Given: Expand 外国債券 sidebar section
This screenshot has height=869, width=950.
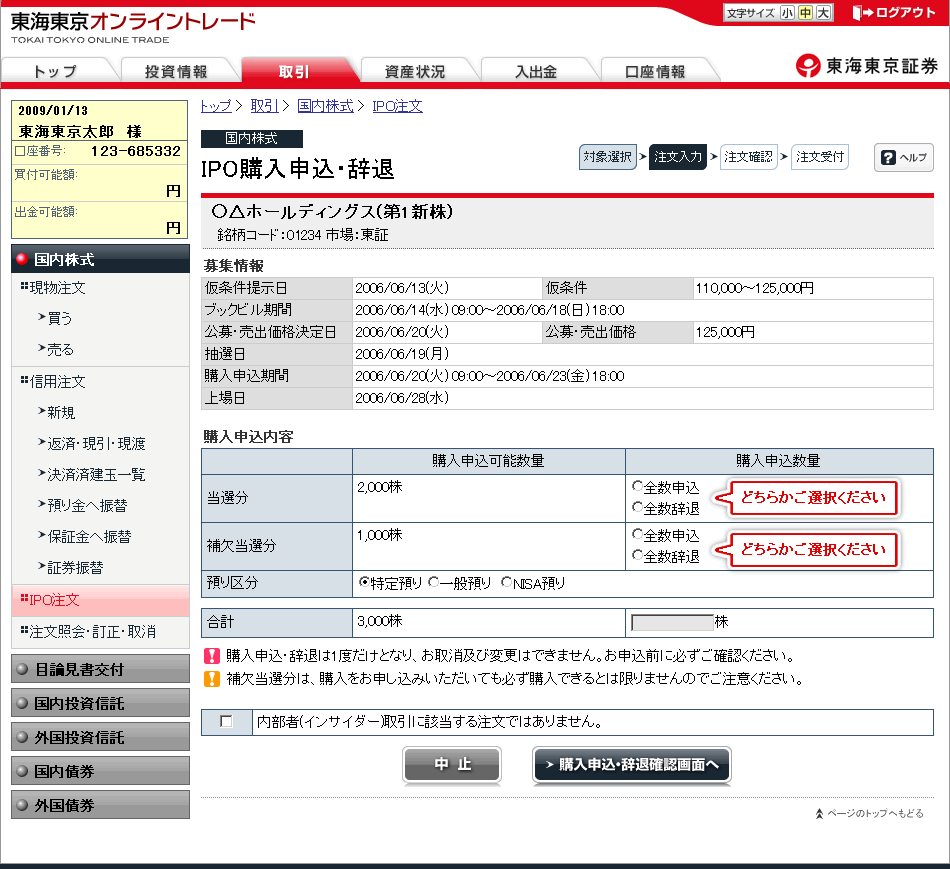Looking at the screenshot, I should click(101, 805).
